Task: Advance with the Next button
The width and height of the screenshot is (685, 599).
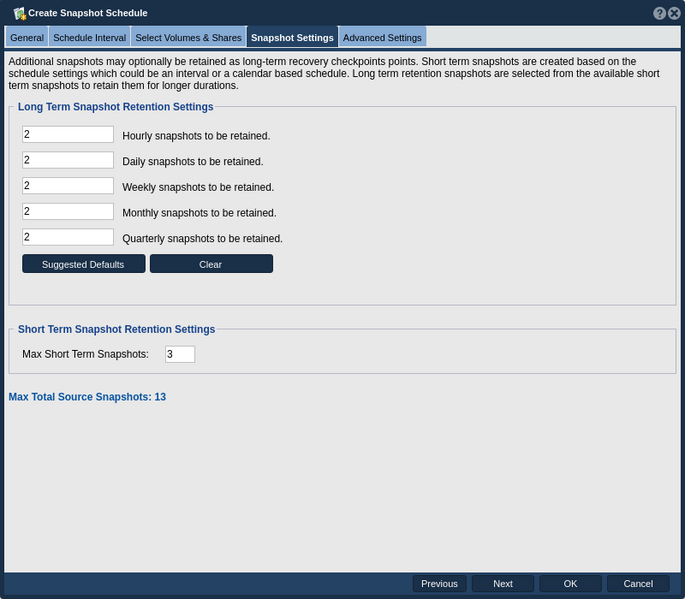Action: (x=503, y=584)
